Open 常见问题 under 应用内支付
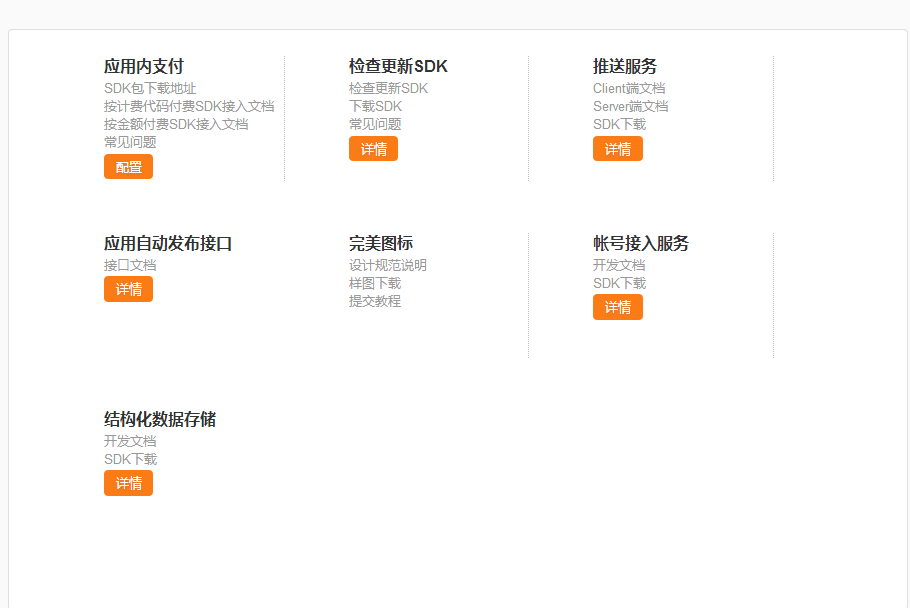The height and width of the screenshot is (608, 910). [130, 142]
